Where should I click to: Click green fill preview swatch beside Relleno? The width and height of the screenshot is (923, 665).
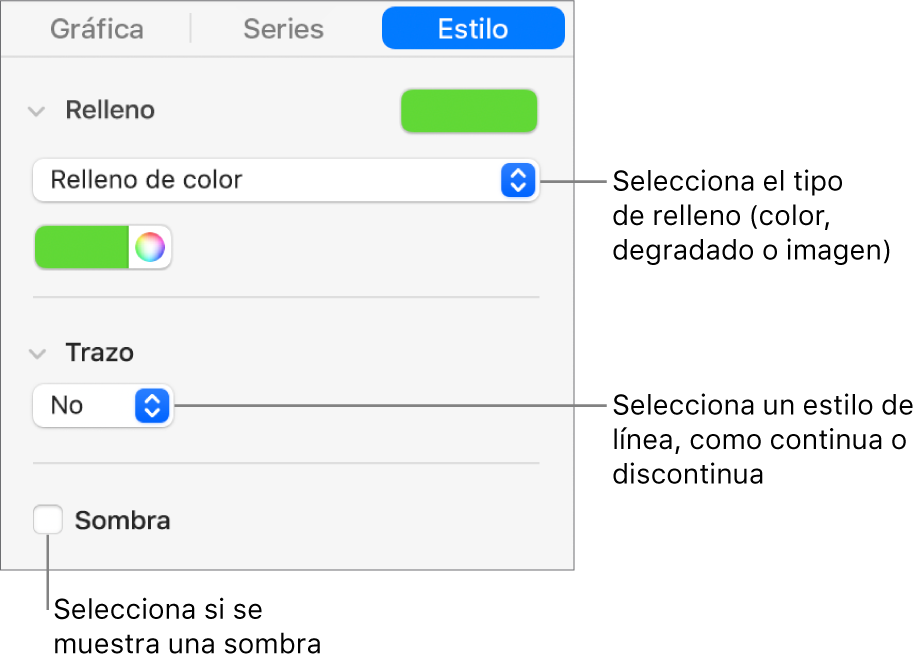coord(469,111)
